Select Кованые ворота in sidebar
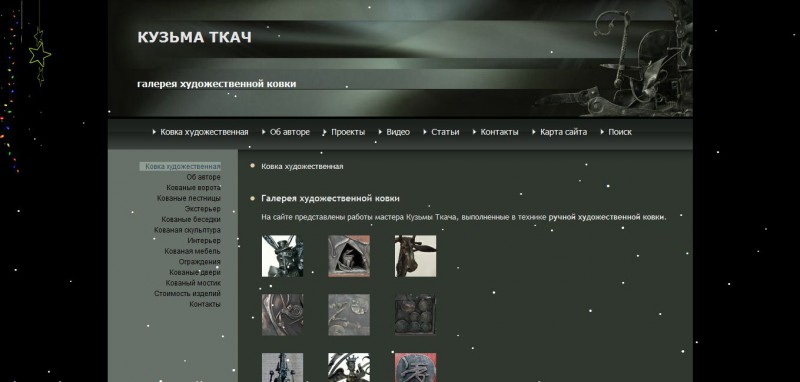This screenshot has height=382, width=800. (193, 188)
